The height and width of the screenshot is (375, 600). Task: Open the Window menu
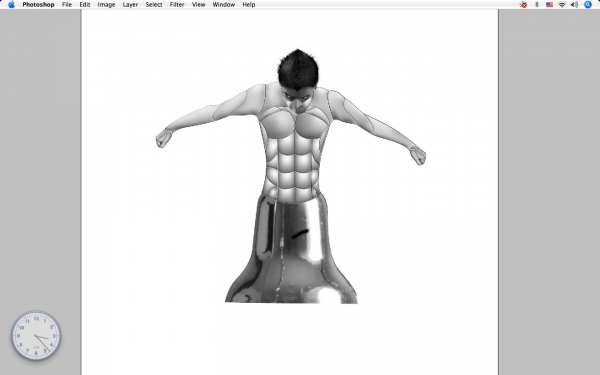click(224, 5)
